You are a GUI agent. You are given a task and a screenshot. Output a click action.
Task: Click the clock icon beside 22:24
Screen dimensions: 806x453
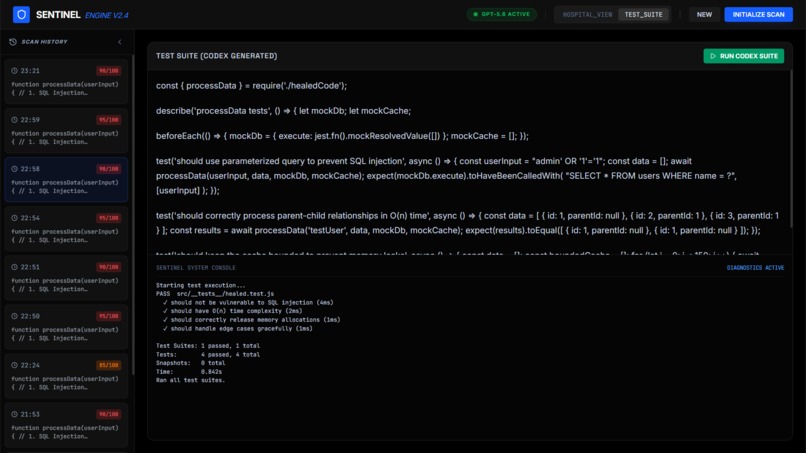[x=14, y=365]
